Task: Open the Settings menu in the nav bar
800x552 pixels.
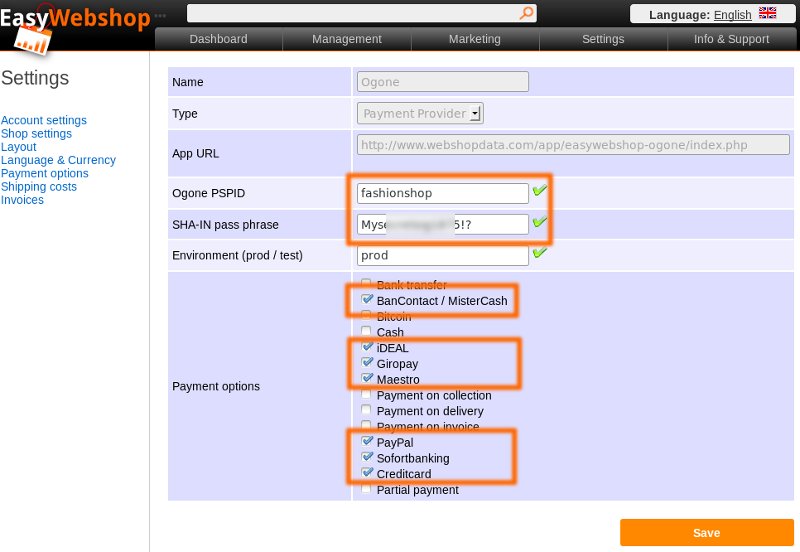Action: [x=603, y=39]
